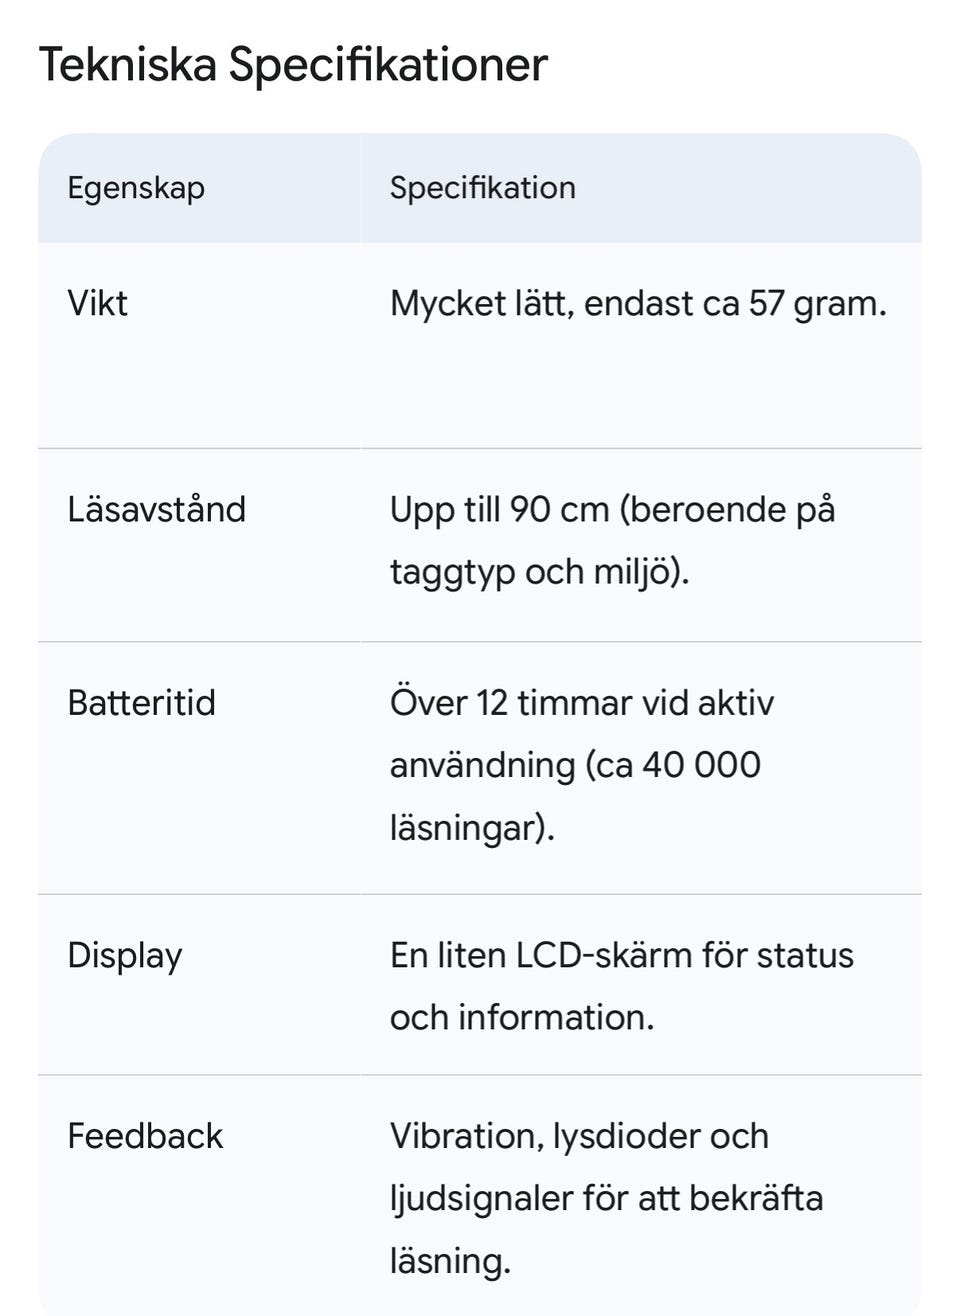Click the Vikt row label
The height and width of the screenshot is (1316, 960).
97,303
